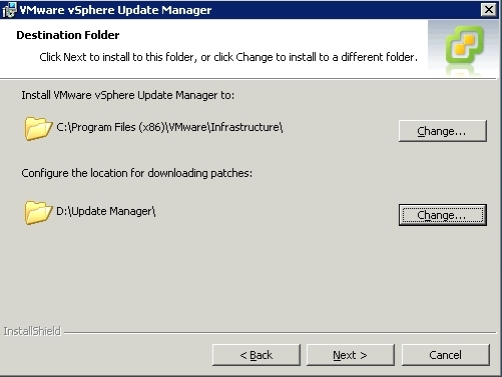Open Change for the Infrastructure install folder
The image size is (502, 377).
(443, 131)
